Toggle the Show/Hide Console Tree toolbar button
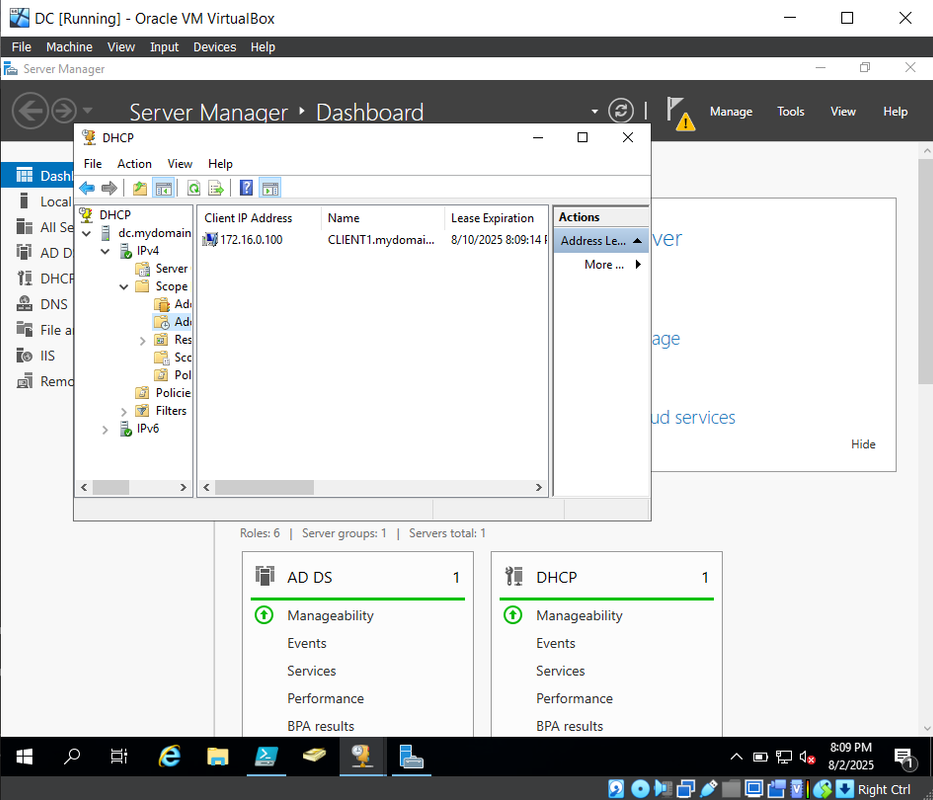This screenshot has width=933, height=800. point(163,189)
